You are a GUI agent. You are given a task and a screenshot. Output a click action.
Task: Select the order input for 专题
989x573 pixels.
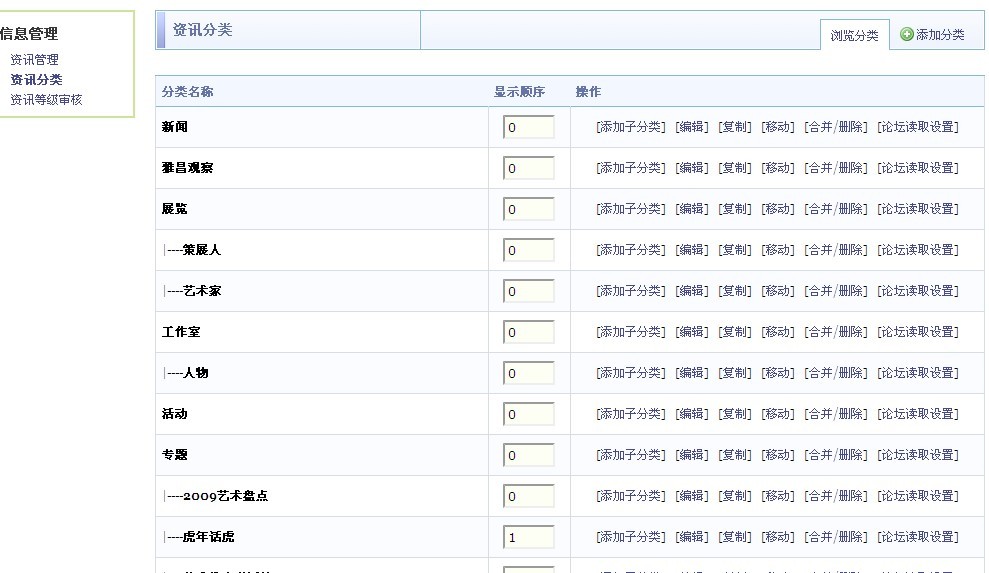click(x=529, y=455)
